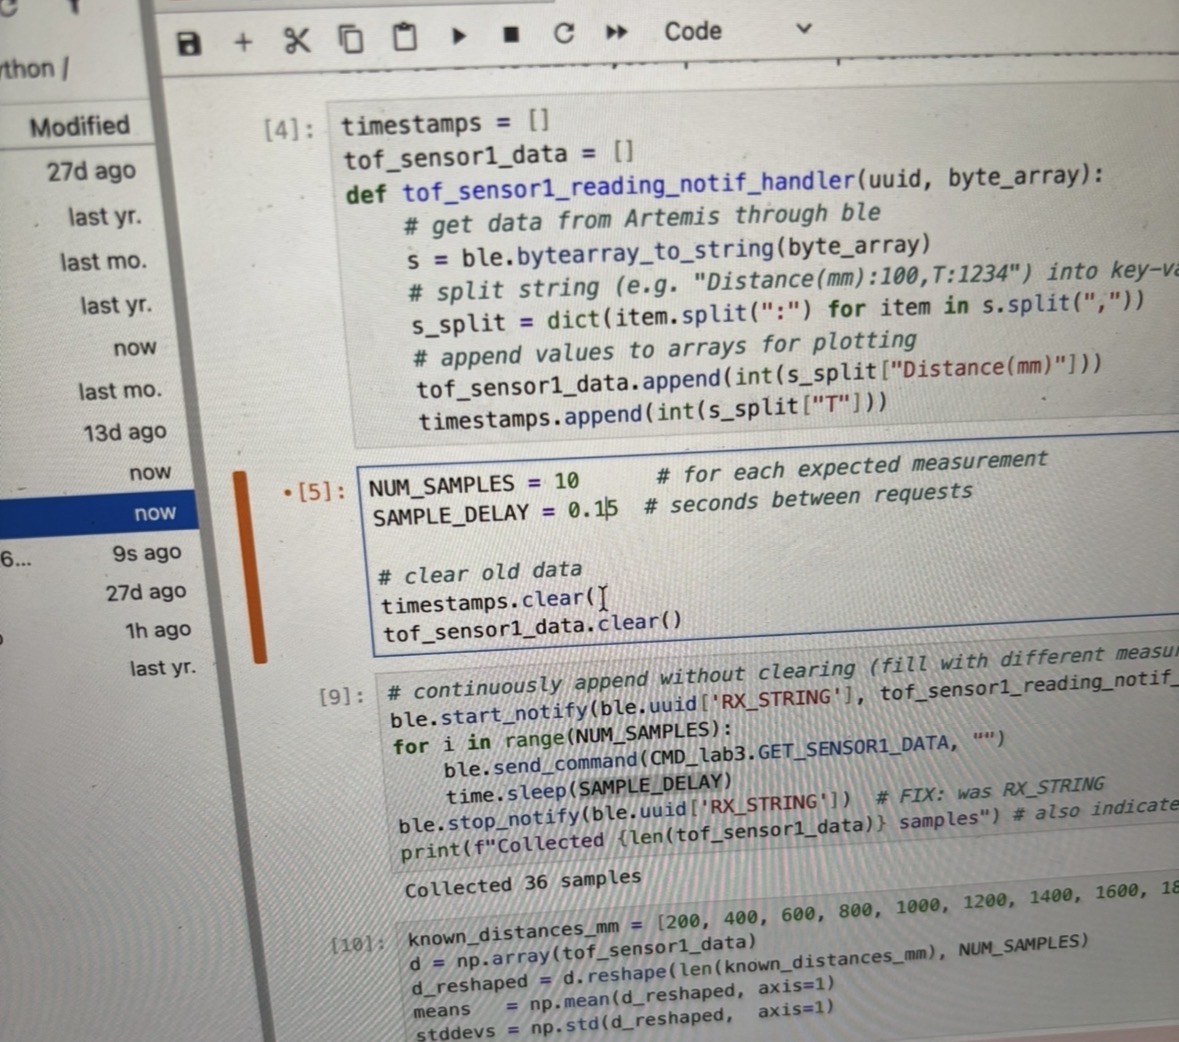The height and width of the screenshot is (1042, 1179).
Task: Save the notebook with the floppy disk icon
Action: click(189, 43)
